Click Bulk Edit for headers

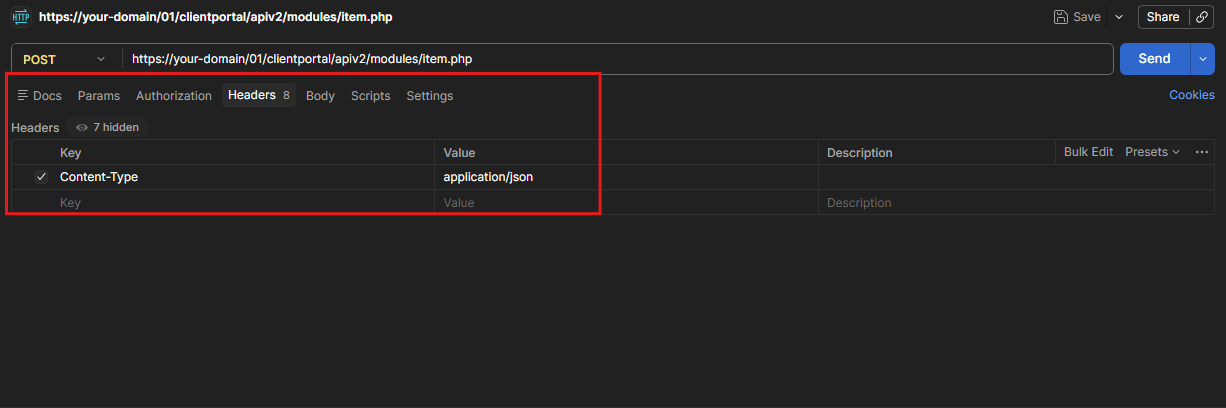(1088, 152)
